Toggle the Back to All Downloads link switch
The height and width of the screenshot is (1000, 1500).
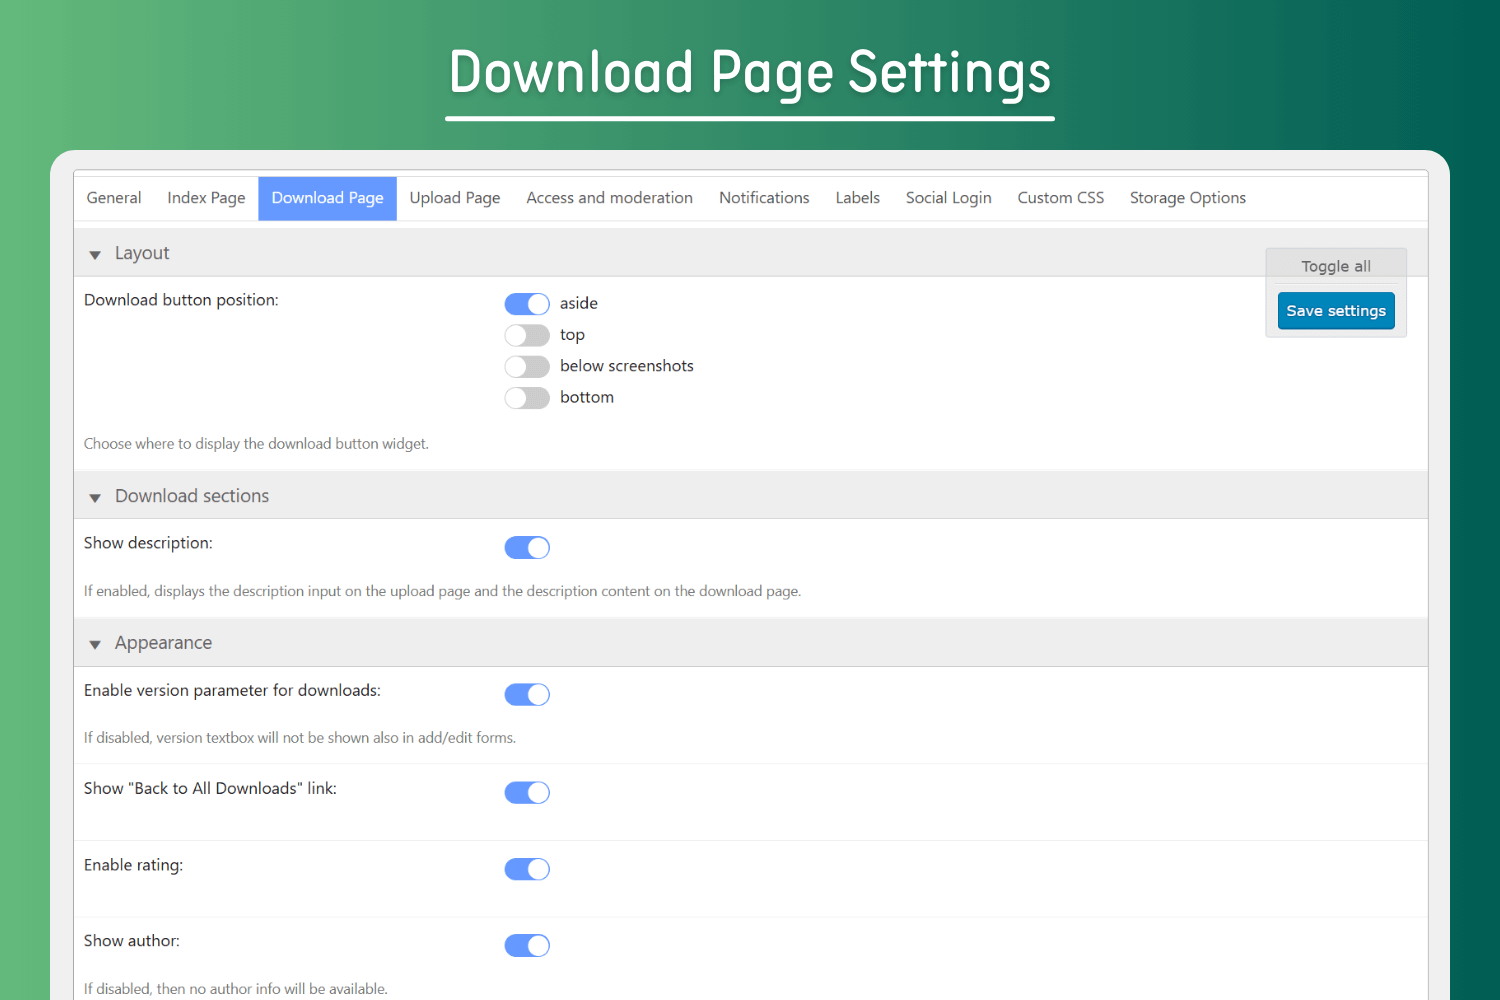coord(527,792)
